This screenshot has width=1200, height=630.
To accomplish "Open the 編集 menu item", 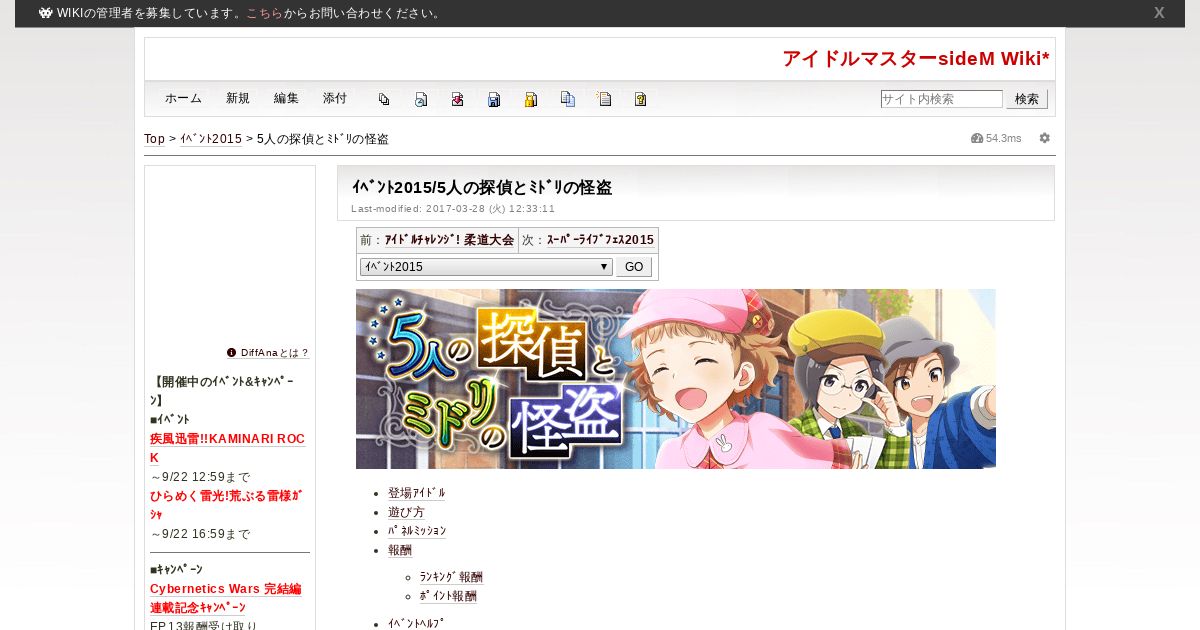I will (286, 98).
